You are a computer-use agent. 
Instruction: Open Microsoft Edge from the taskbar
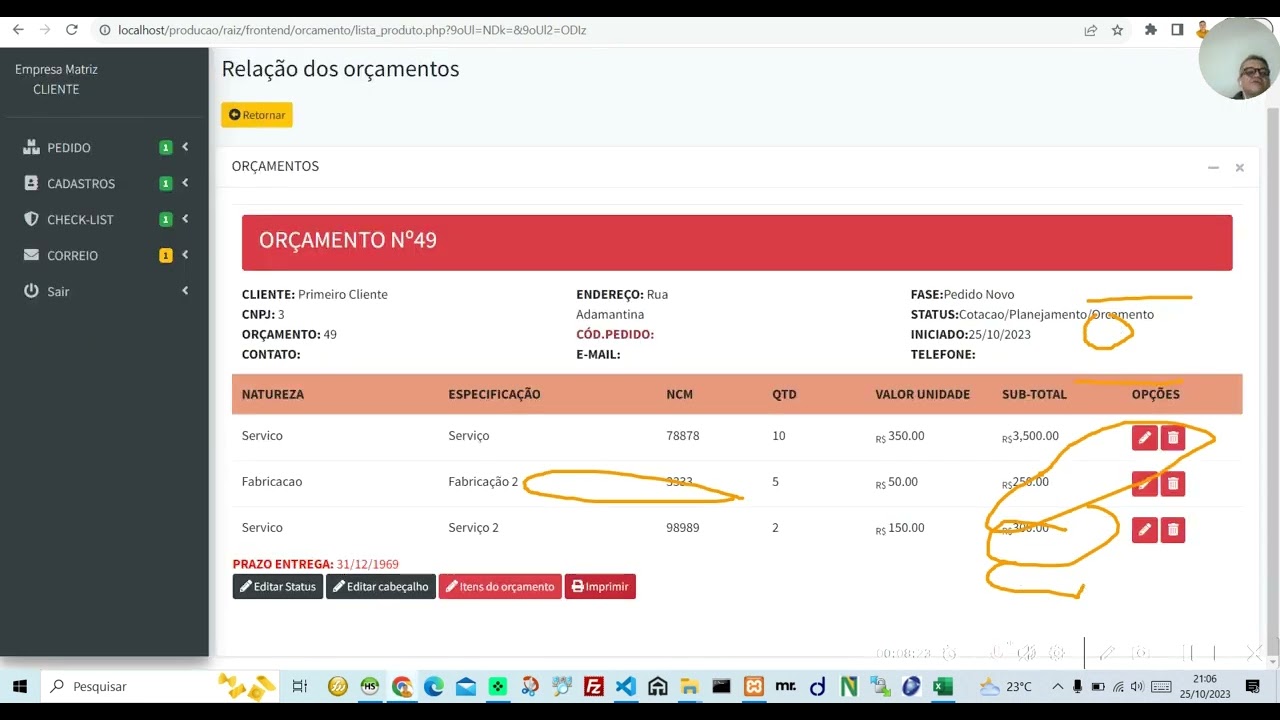click(433, 686)
